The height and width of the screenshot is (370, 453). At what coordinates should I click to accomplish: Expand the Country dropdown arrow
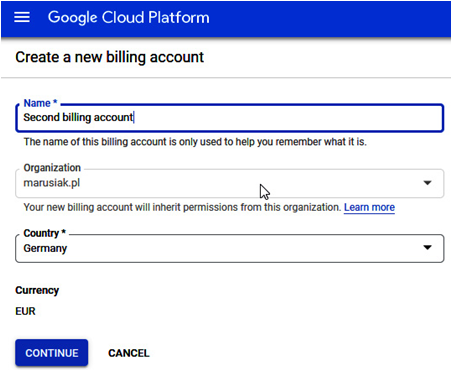pos(427,247)
